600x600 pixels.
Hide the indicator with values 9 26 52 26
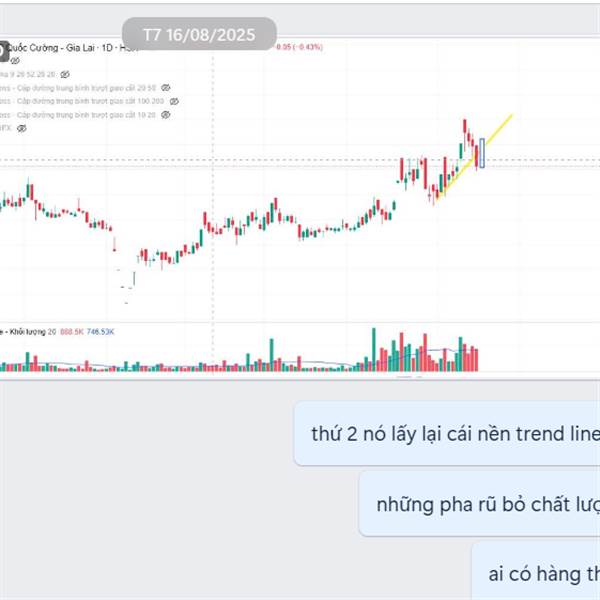65,74
